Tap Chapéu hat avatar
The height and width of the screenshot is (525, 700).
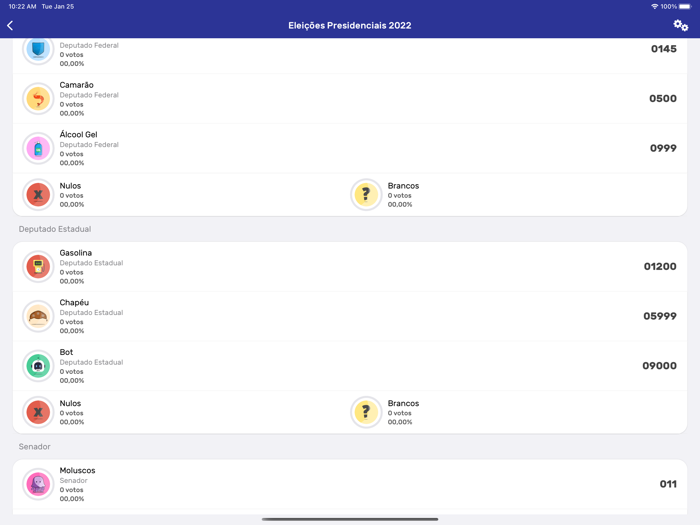[38, 316]
